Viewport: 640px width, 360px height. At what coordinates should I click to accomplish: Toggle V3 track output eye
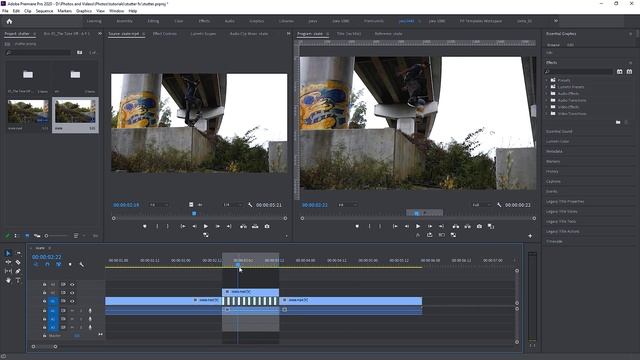coord(72,284)
